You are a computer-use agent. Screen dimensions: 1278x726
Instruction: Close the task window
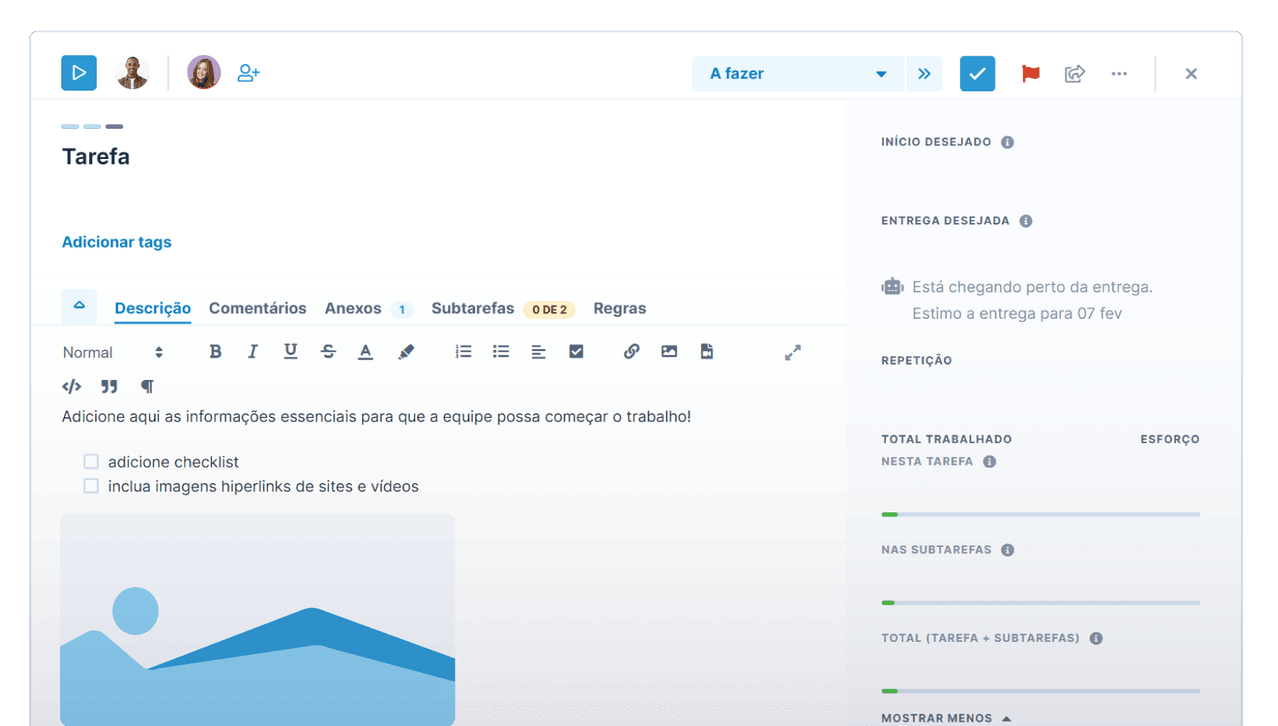(1191, 74)
